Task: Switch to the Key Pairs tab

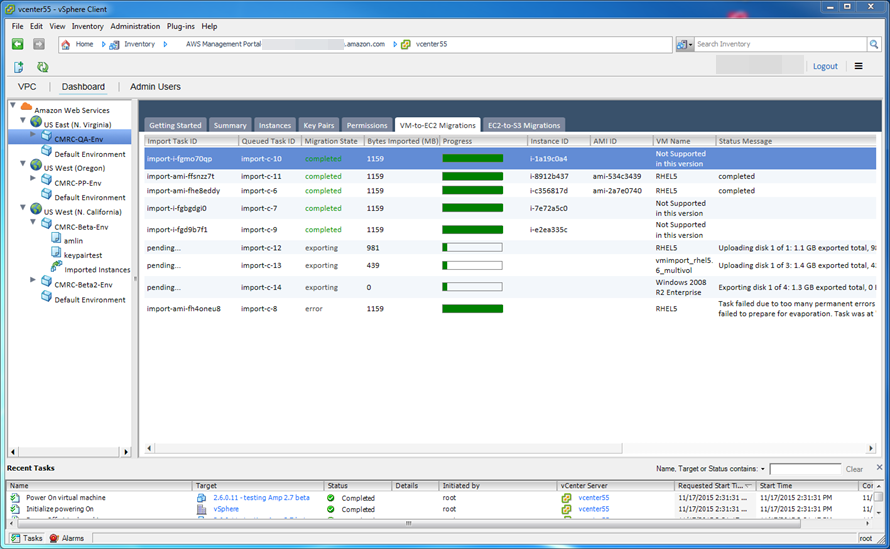Action: tap(318, 126)
